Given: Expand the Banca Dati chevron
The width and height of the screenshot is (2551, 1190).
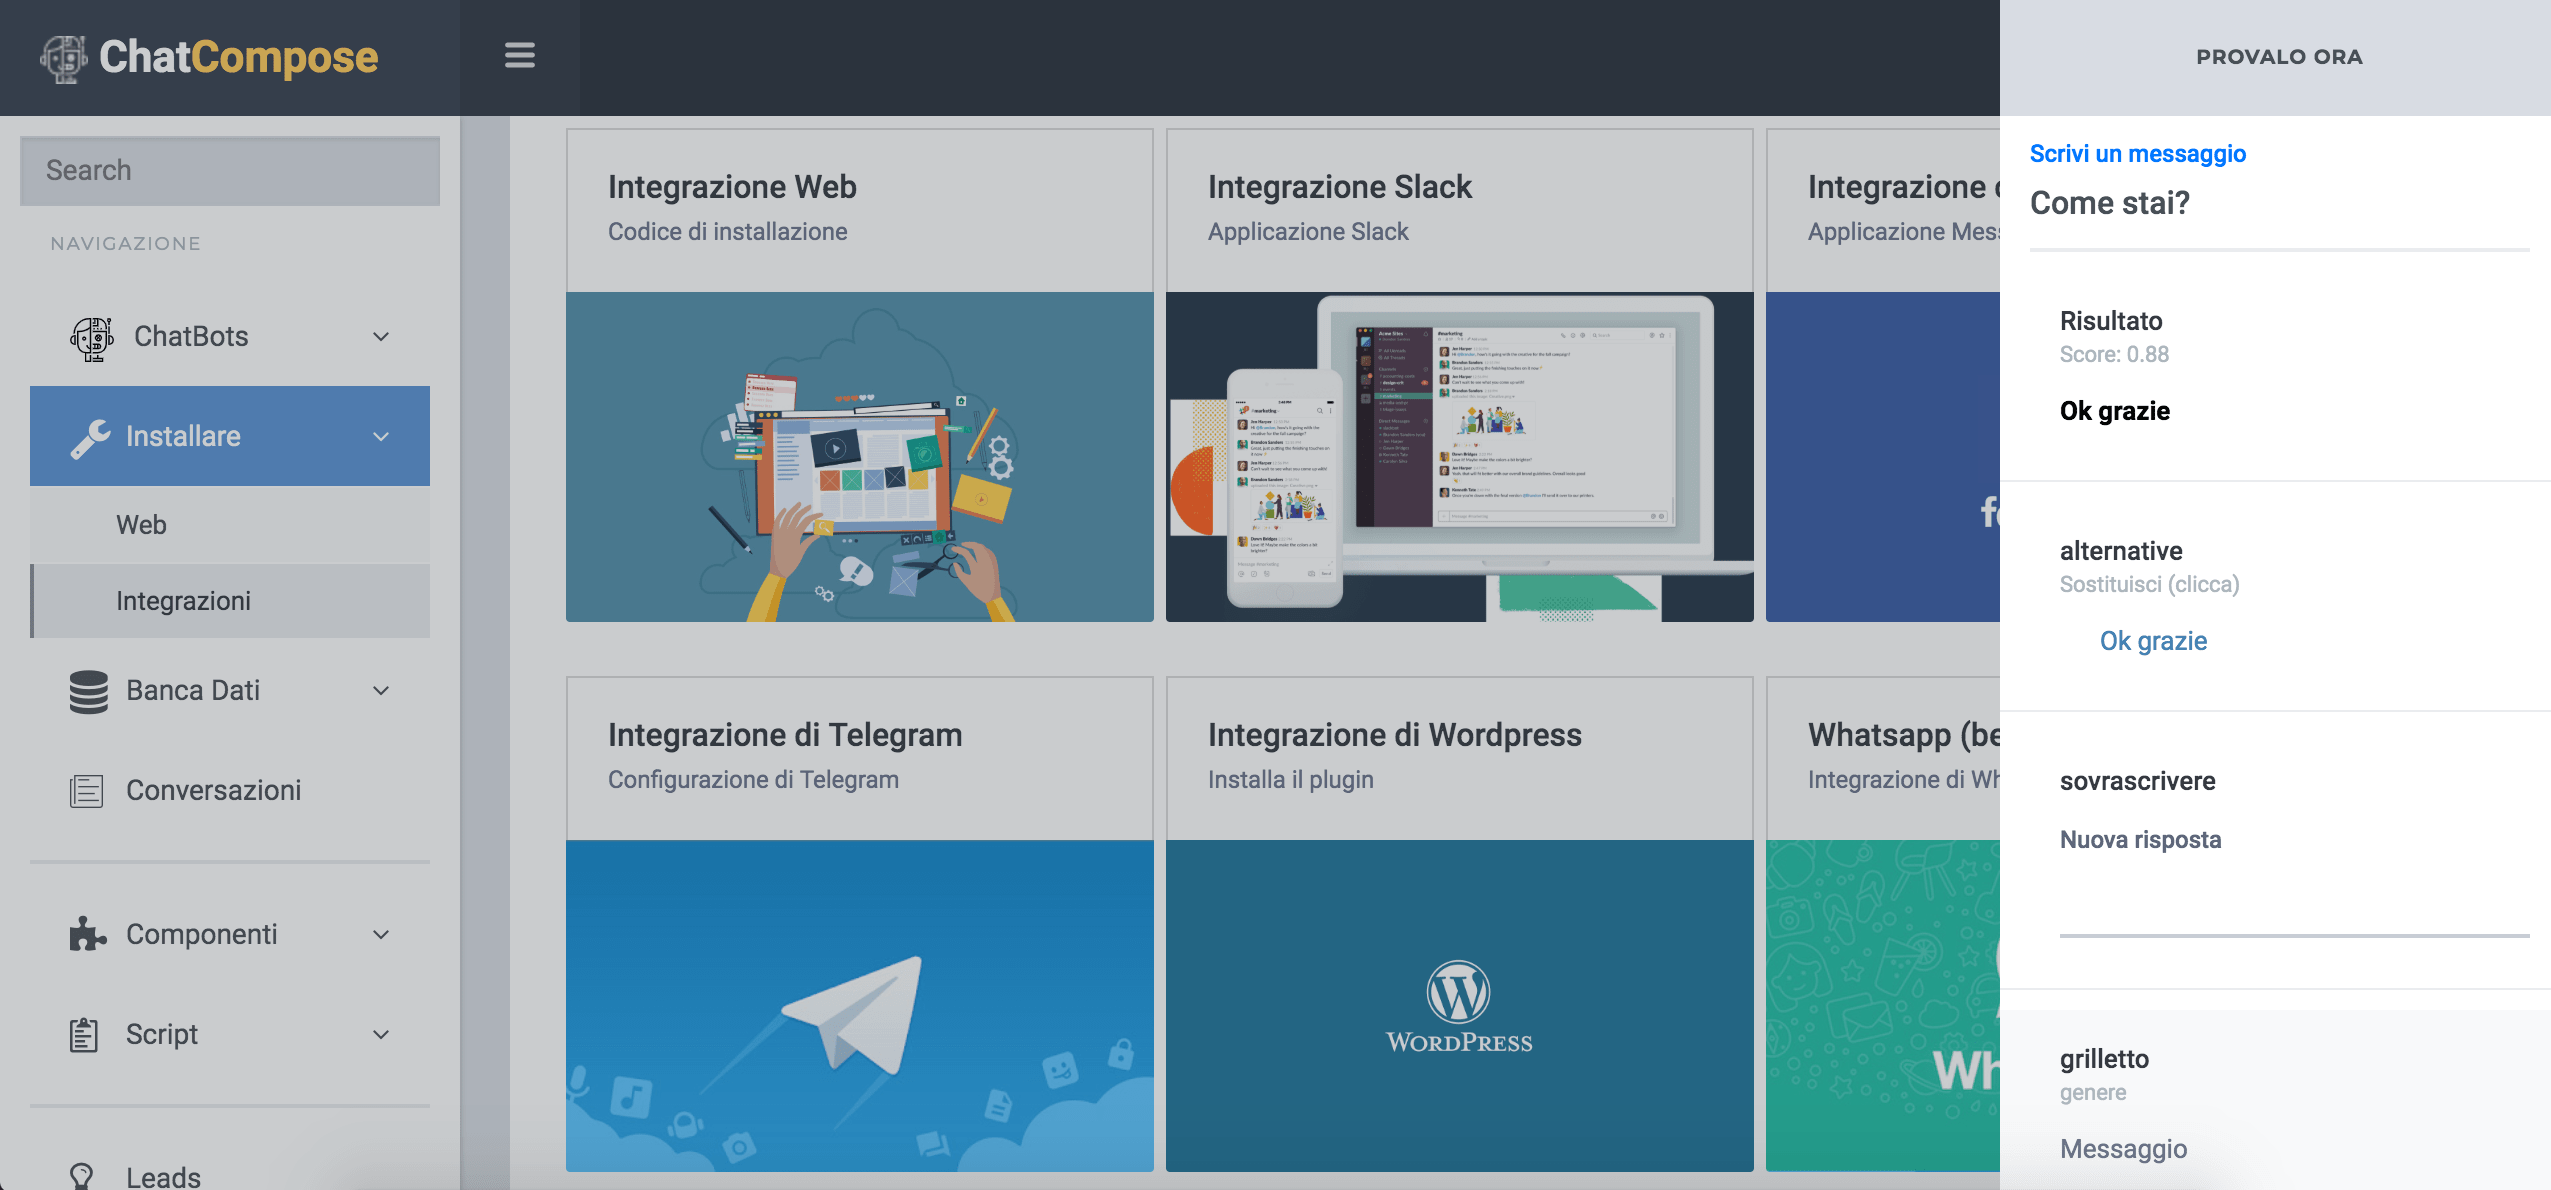Looking at the screenshot, I should point(381,691).
